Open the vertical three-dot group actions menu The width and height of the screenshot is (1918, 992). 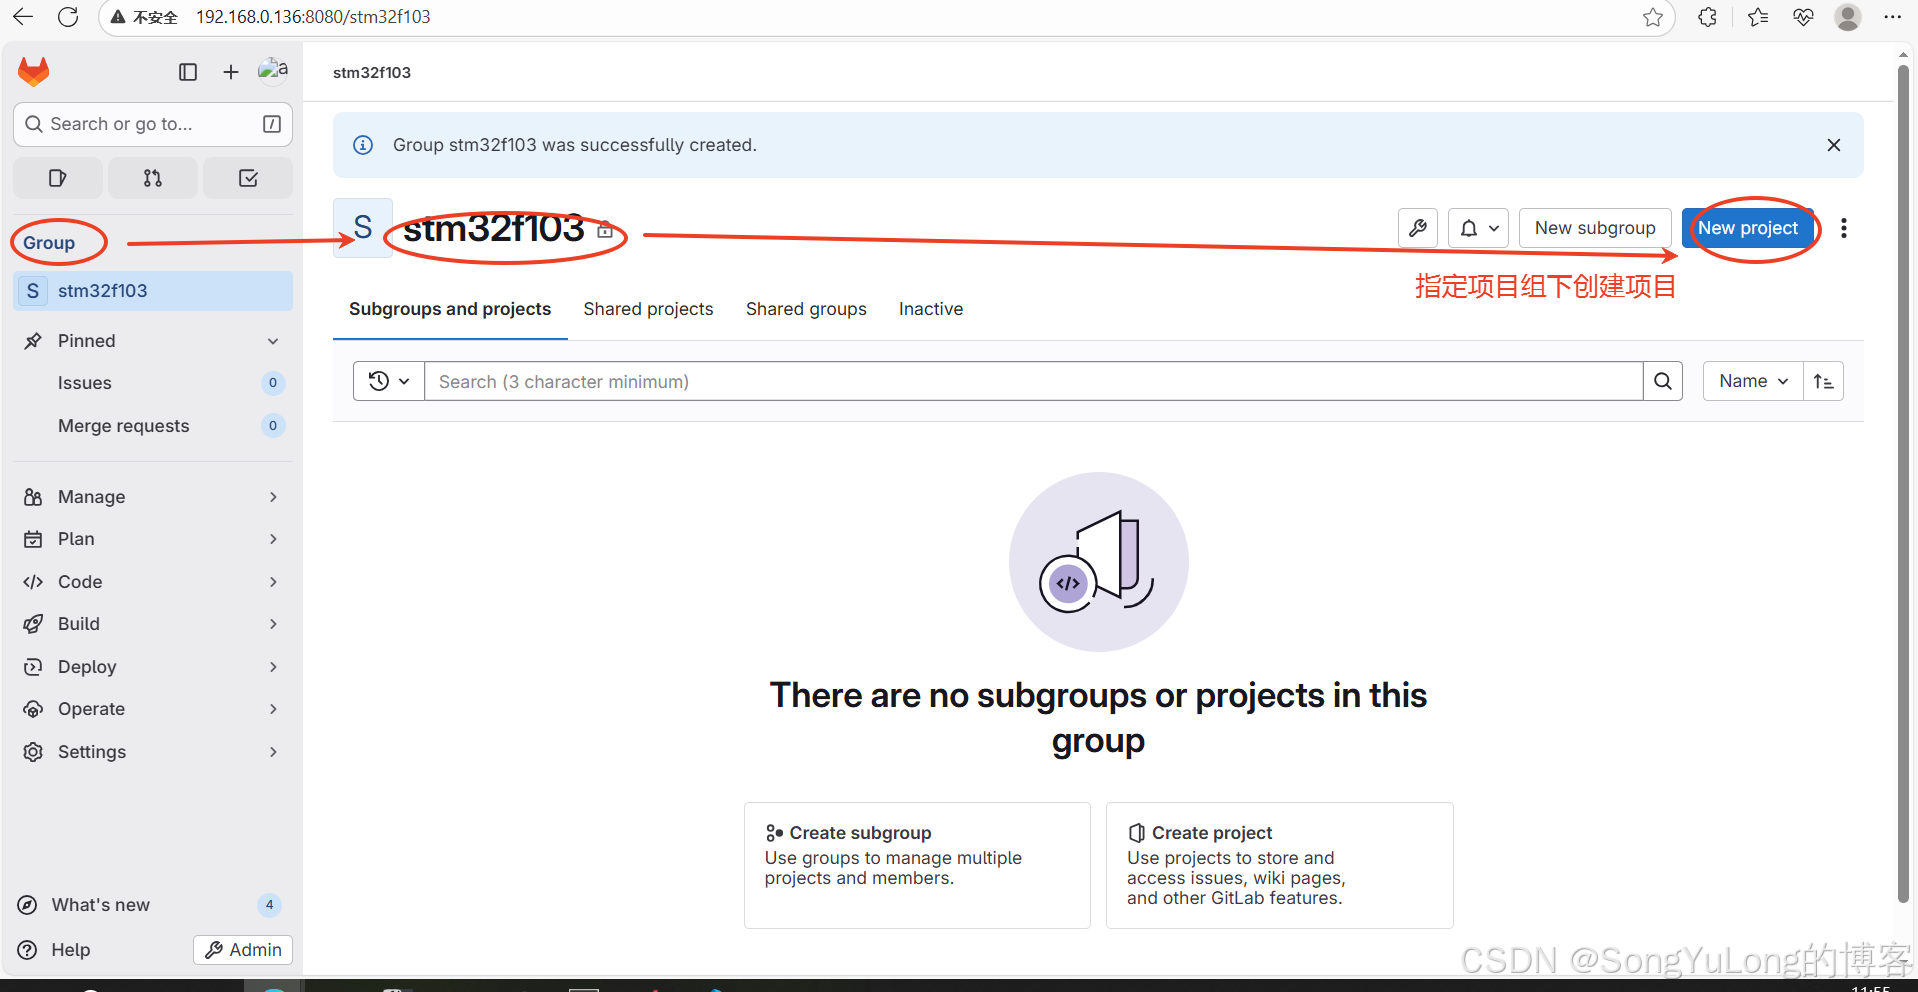1843,228
